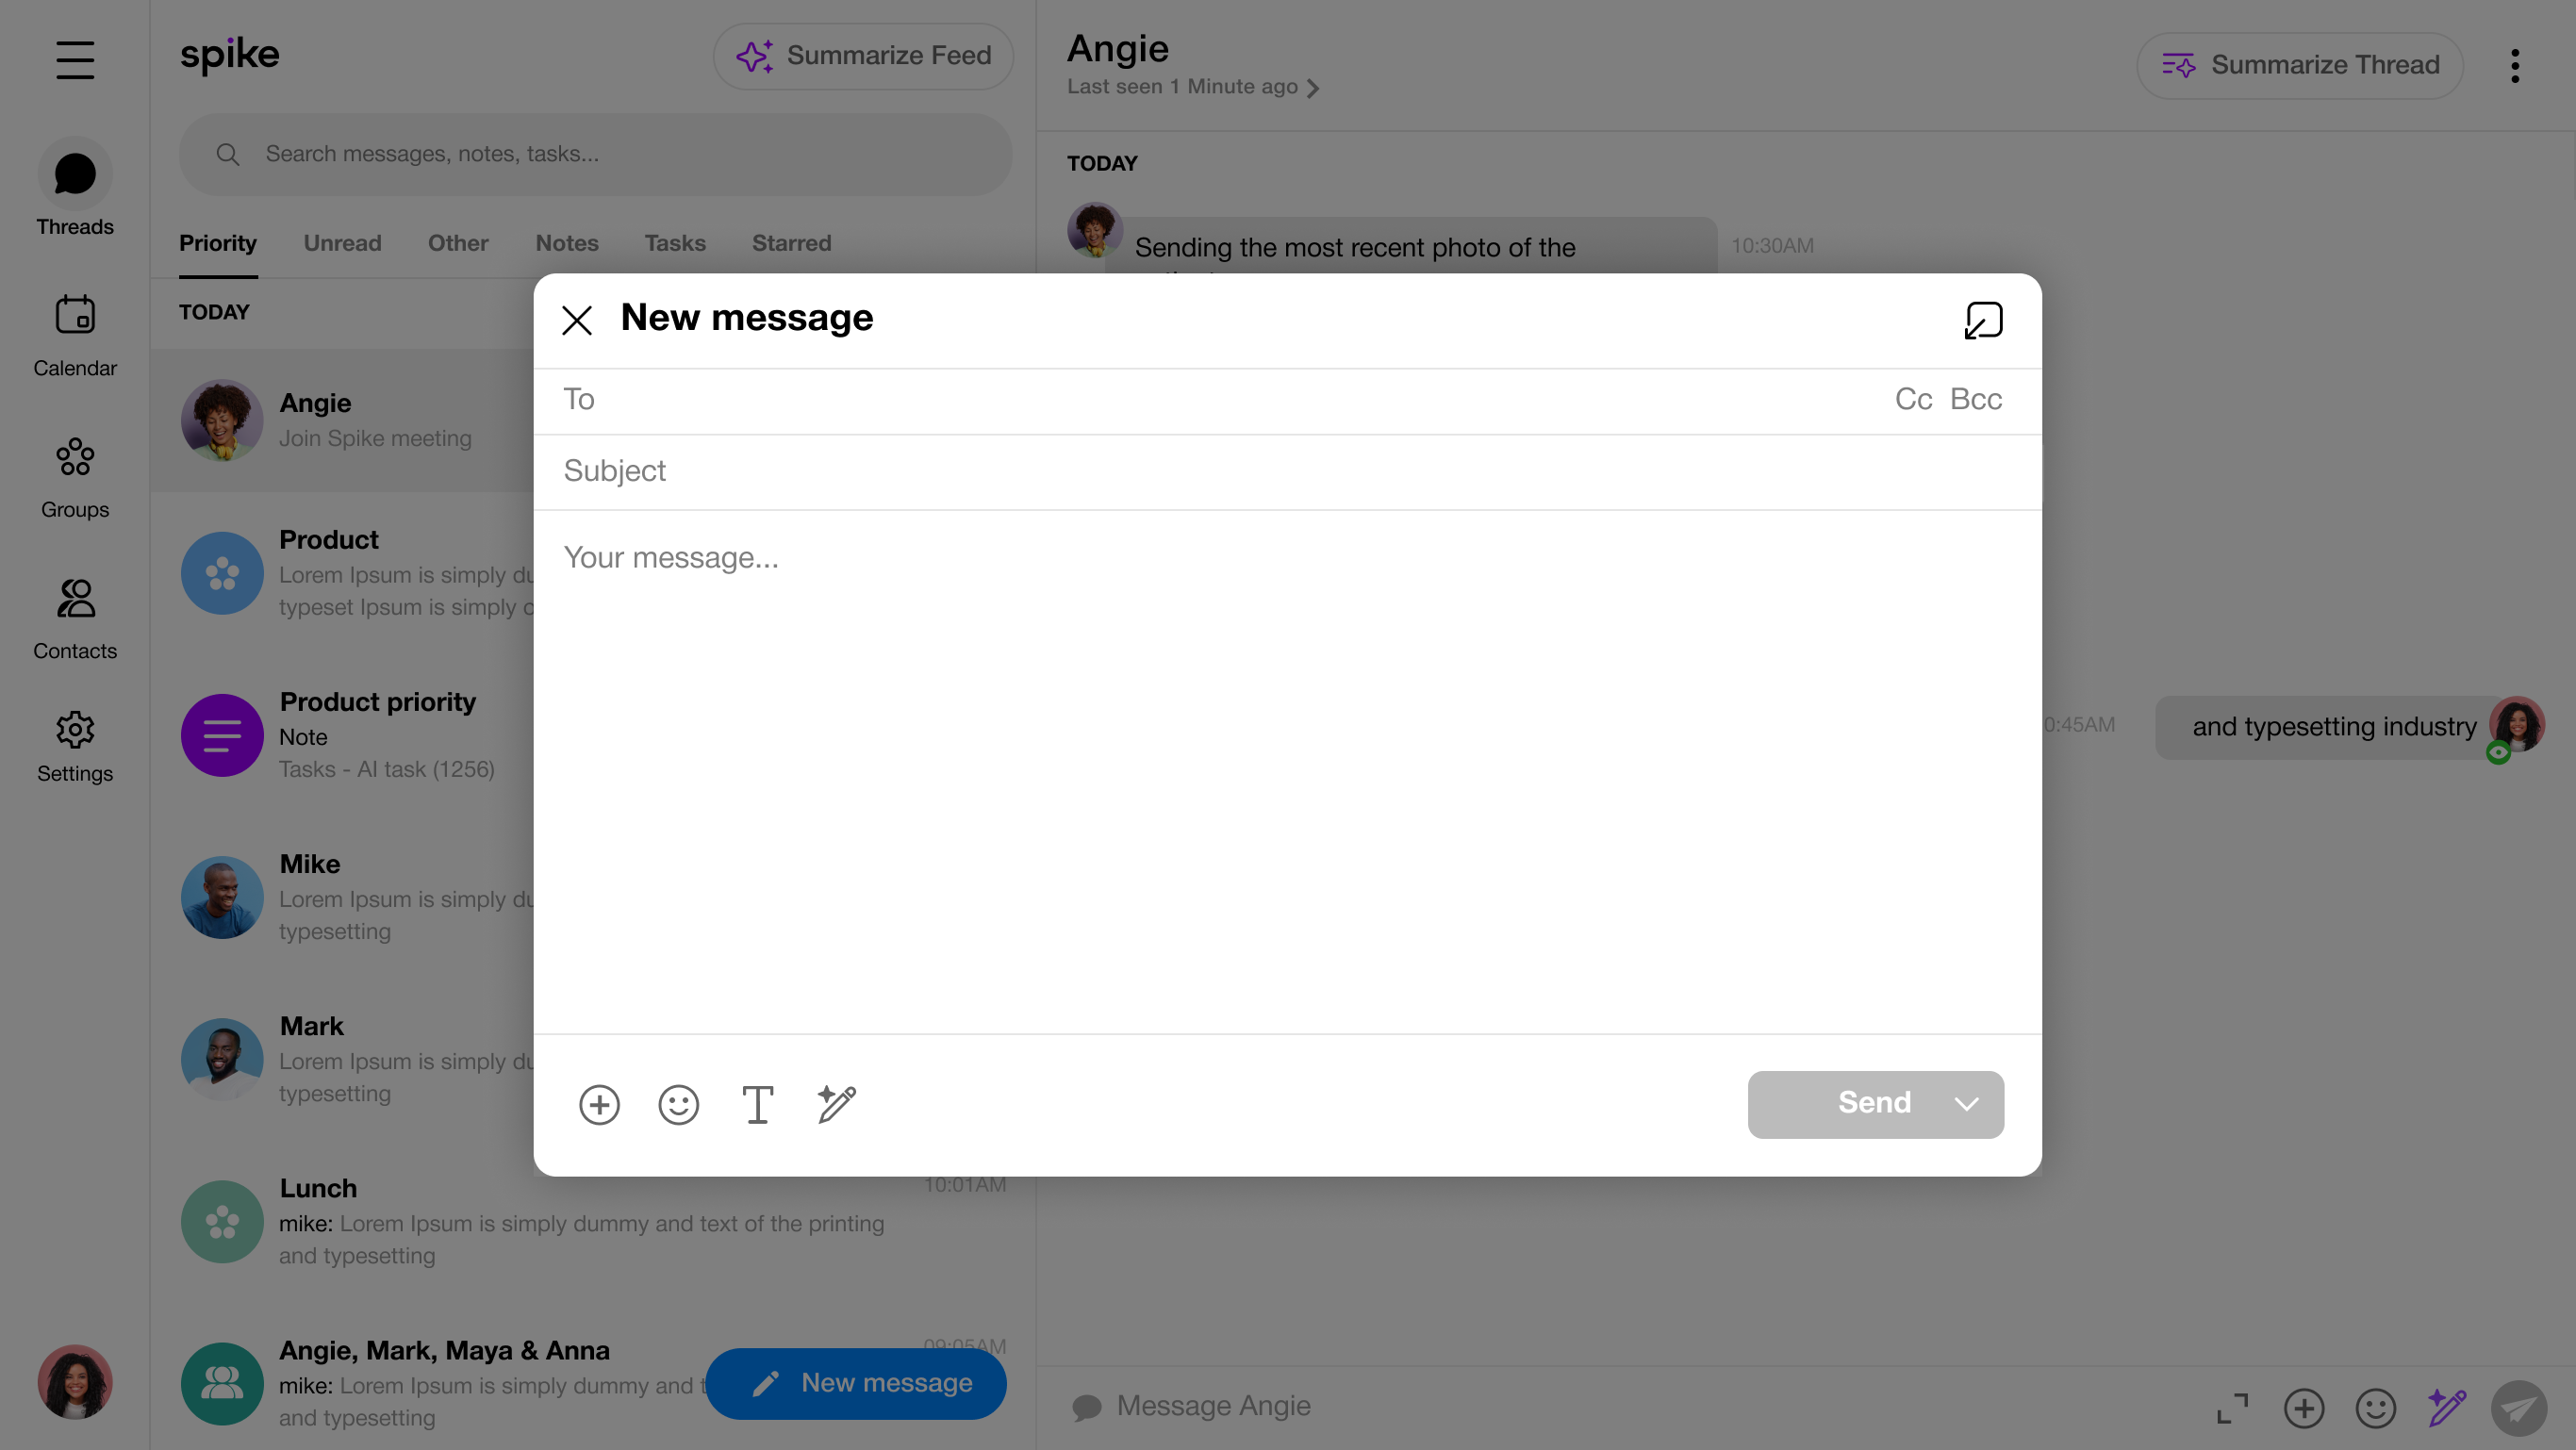2576x1450 pixels.
Task: Expand the Send options dropdown arrow
Action: point(1966,1104)
